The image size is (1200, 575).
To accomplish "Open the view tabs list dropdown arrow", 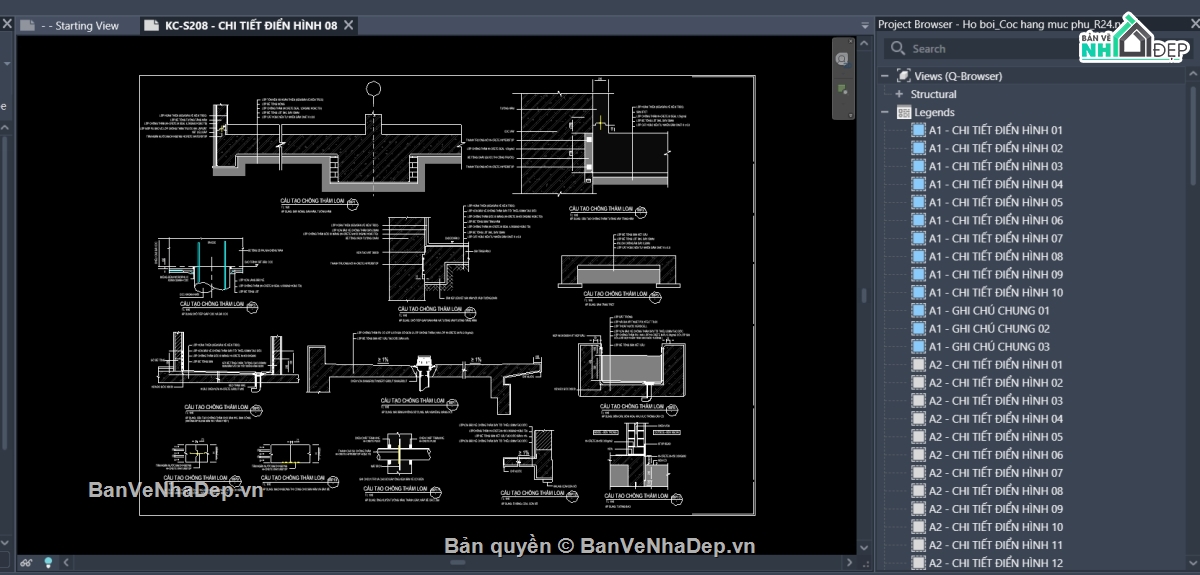I will point(866,26).
